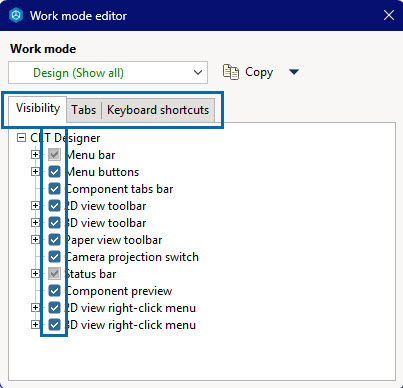Screen dimensions: 403x388
Task: Select the 2D view toolbar row
Action: [105, 206]
